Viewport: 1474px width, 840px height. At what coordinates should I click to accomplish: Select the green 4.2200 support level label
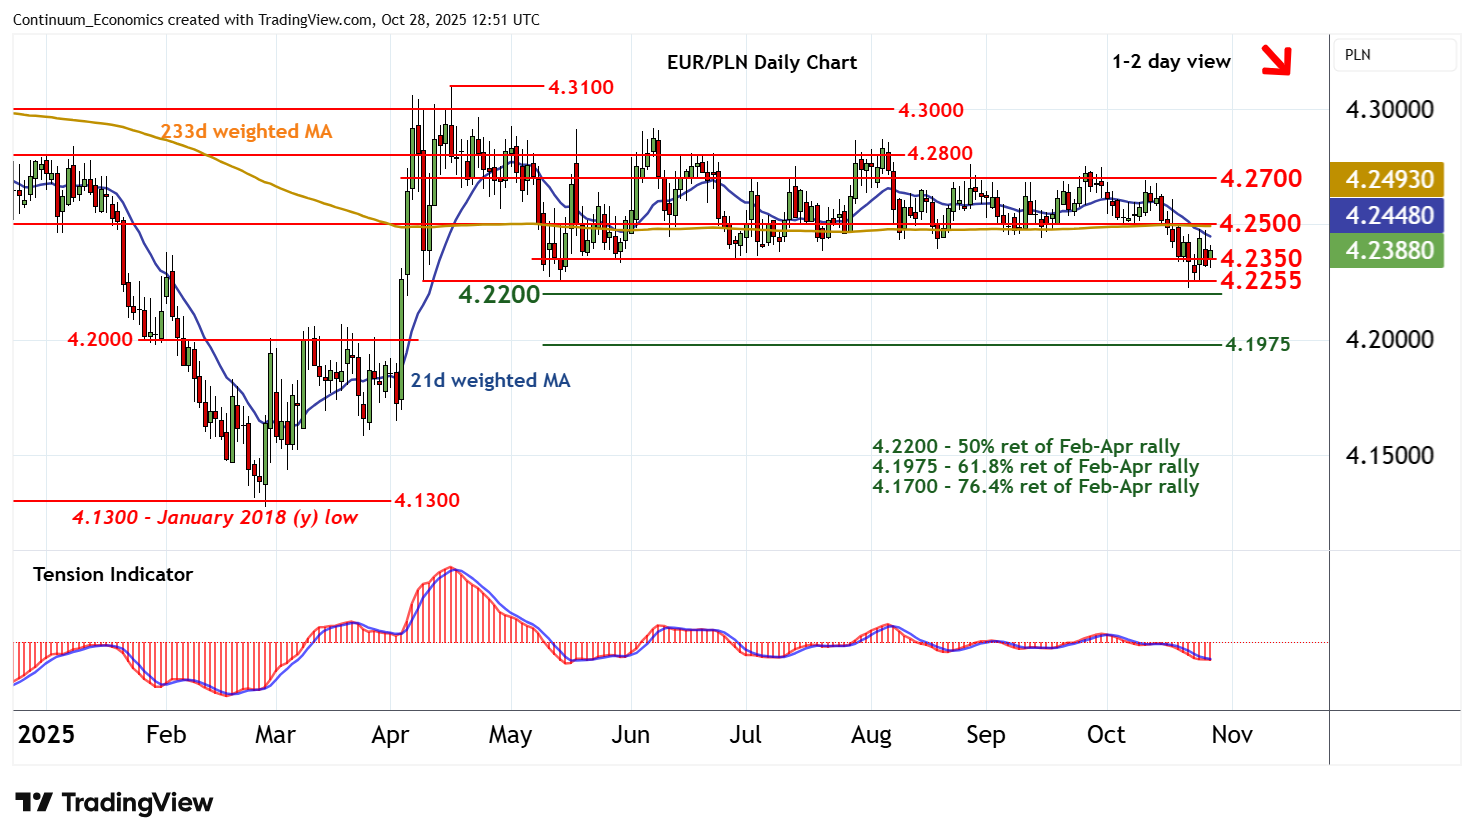coord(499,294)
